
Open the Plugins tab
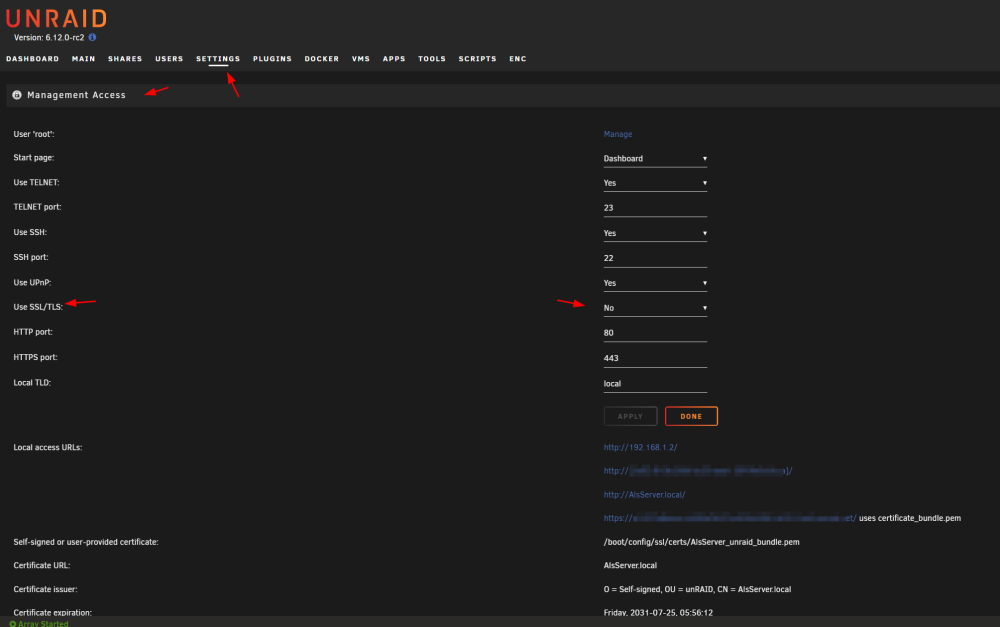(272, 59)
